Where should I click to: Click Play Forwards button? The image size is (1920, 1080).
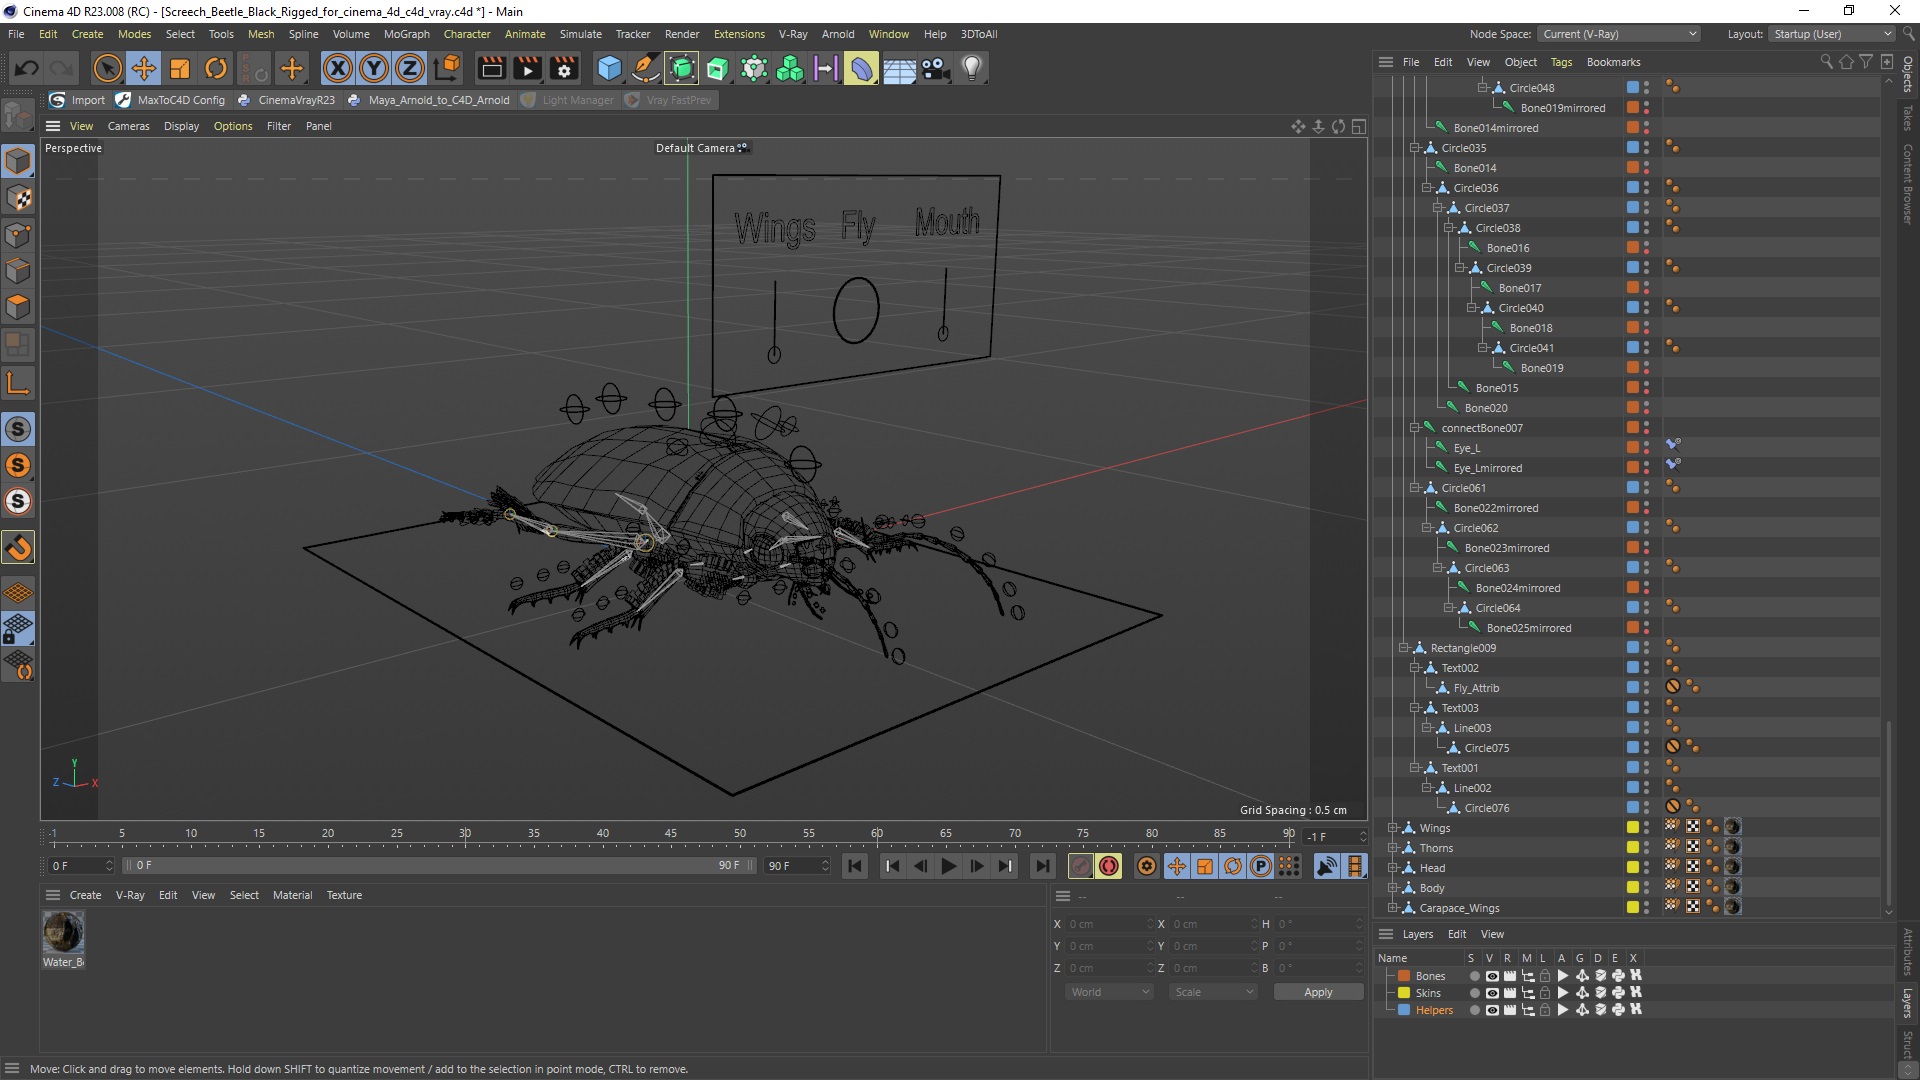pyautogui.click(x=949, y=866)
